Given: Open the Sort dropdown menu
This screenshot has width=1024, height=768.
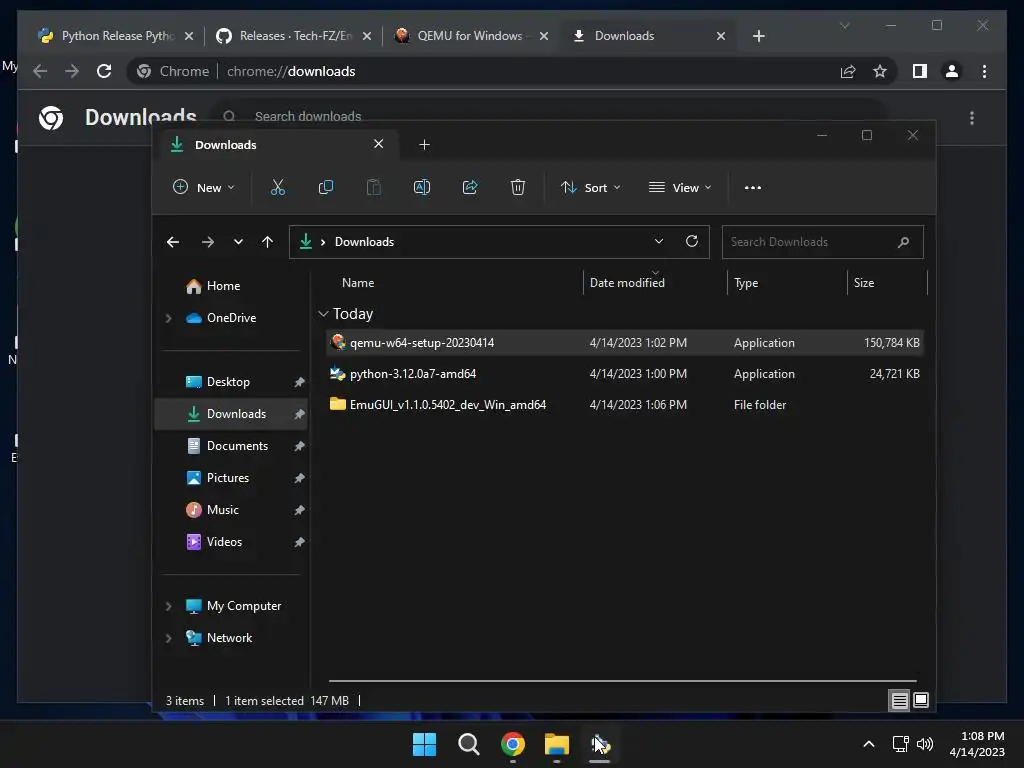Looking at the screenshot, I should (x=590, y=187).
